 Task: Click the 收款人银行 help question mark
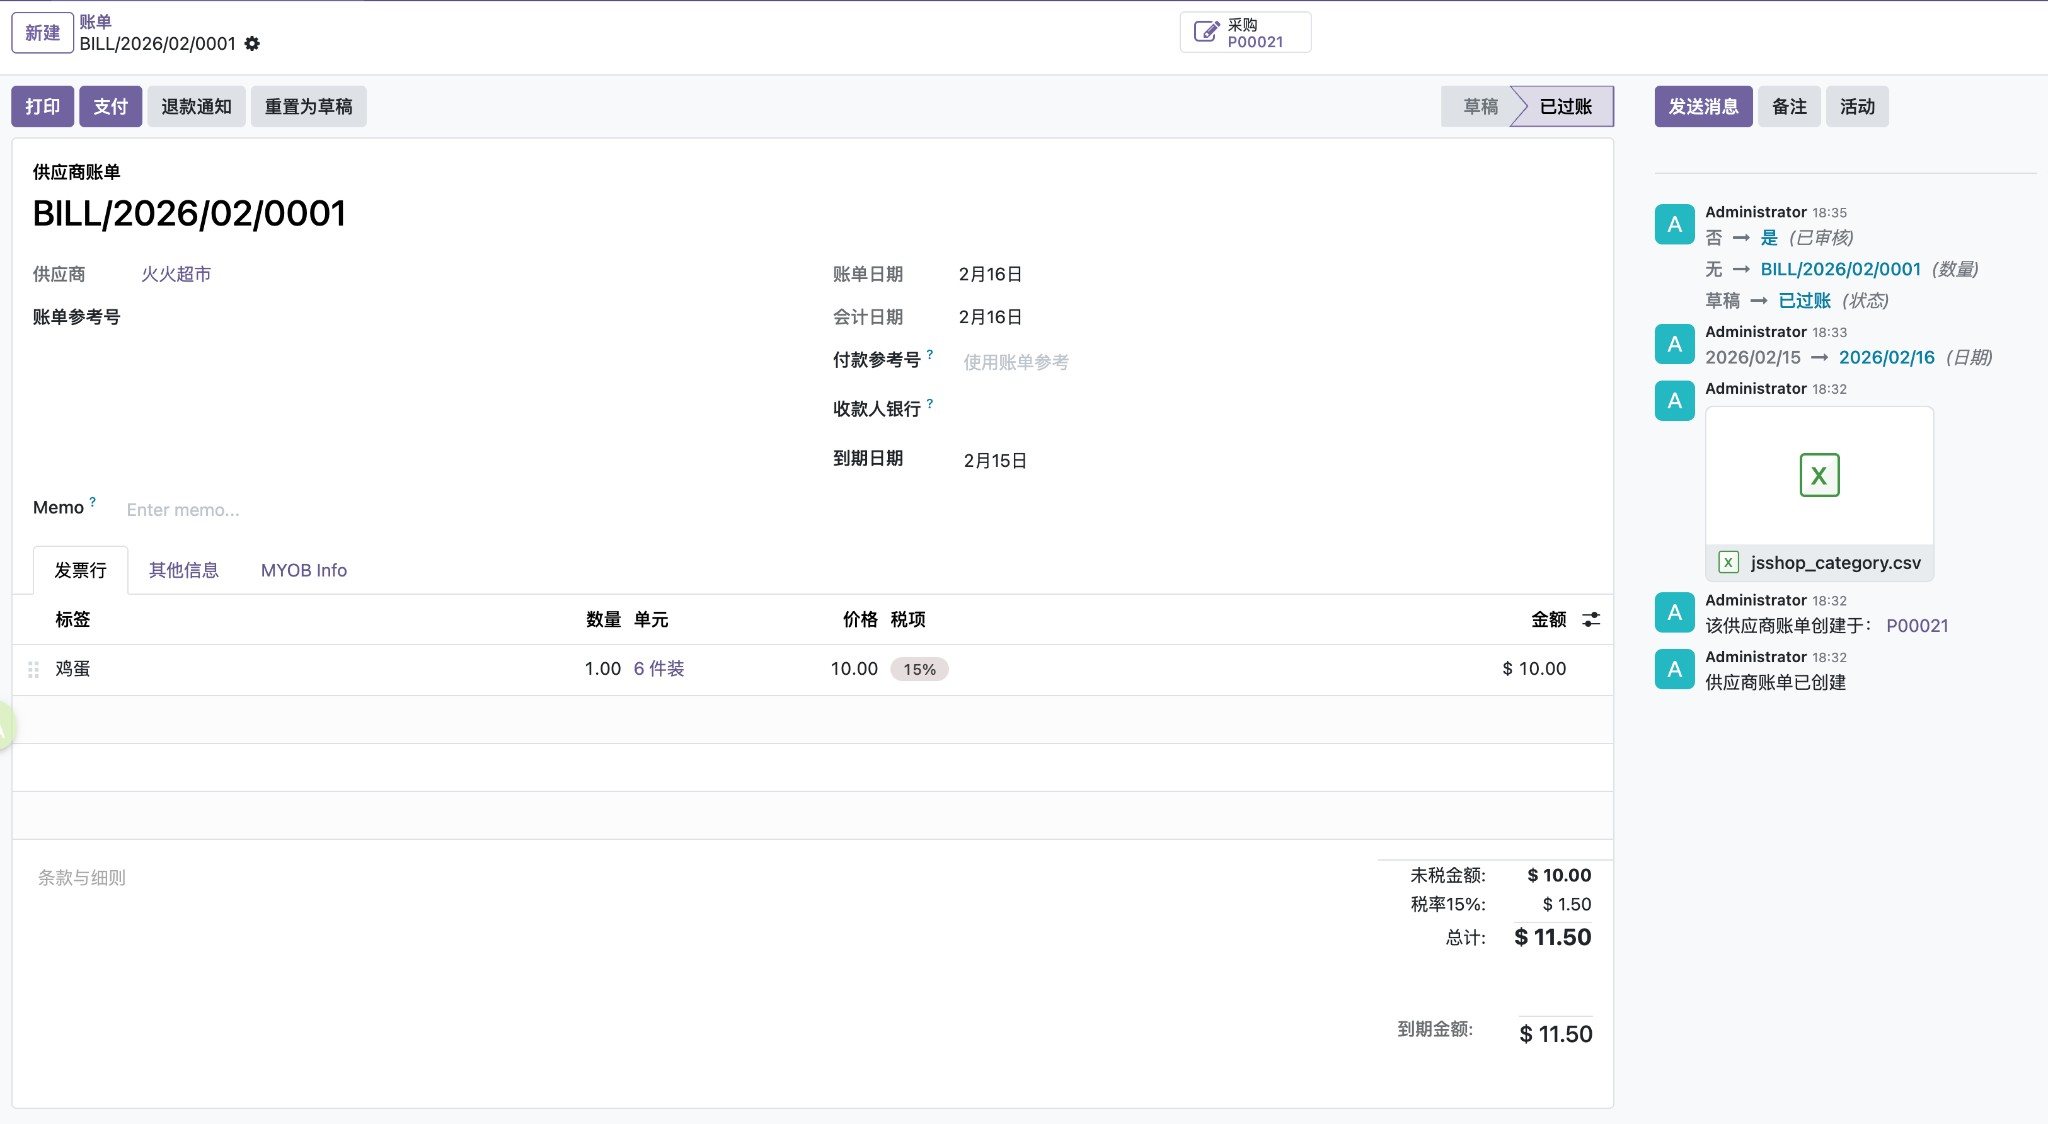coord(930,403)
